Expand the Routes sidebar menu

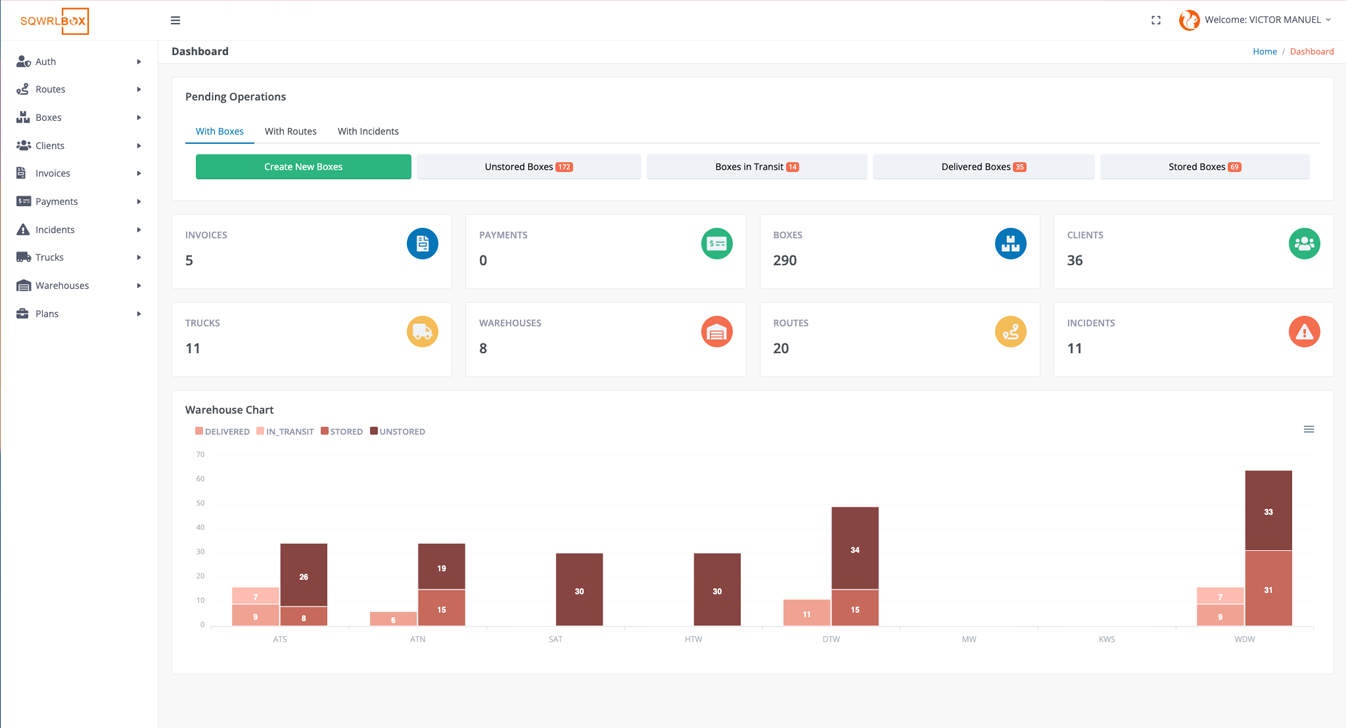coord(78,90)
